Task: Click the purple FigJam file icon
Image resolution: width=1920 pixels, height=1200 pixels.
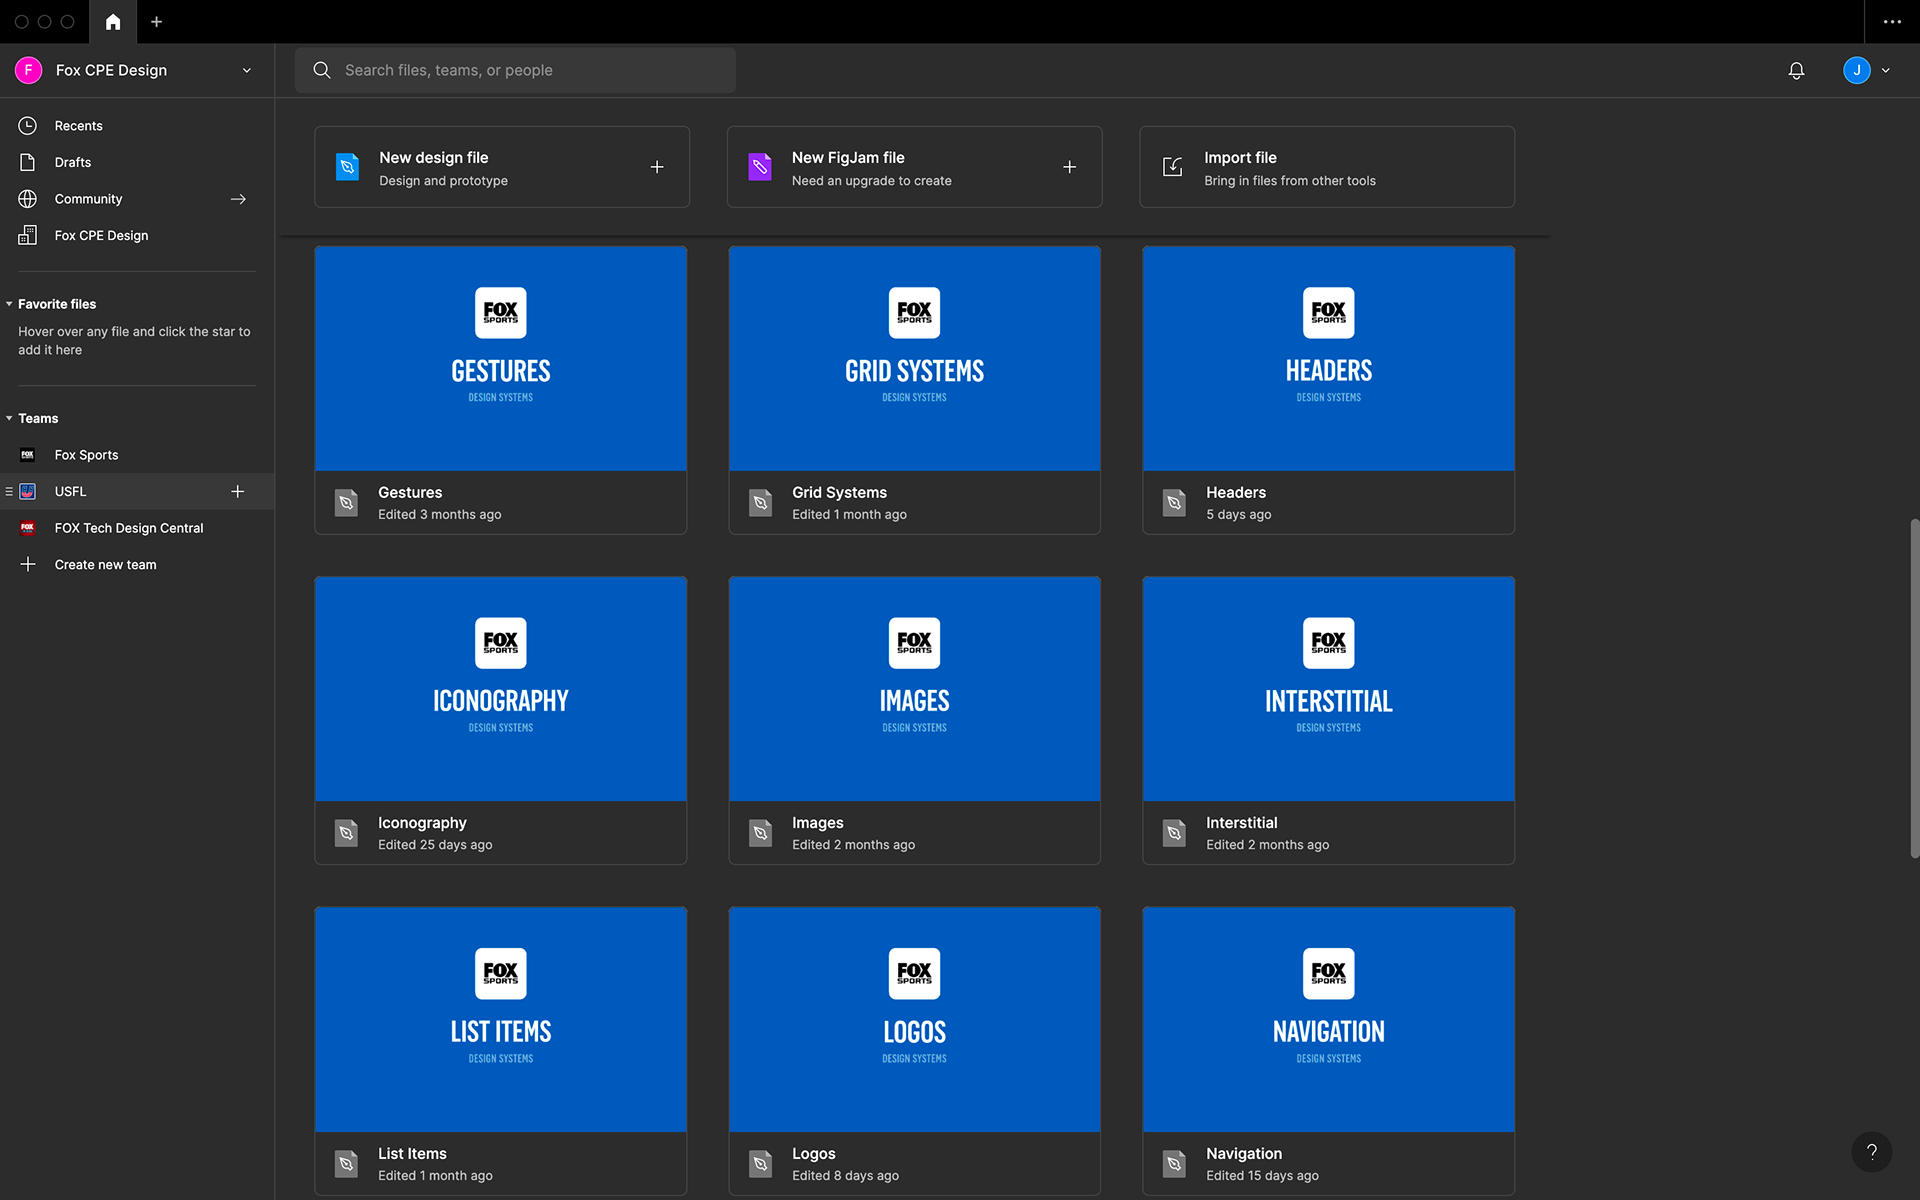Action: [760, 167]
